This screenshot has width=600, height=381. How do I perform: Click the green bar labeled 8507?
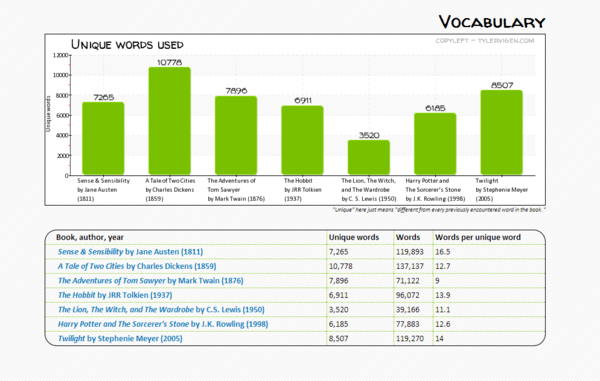[x=502, y=132]
